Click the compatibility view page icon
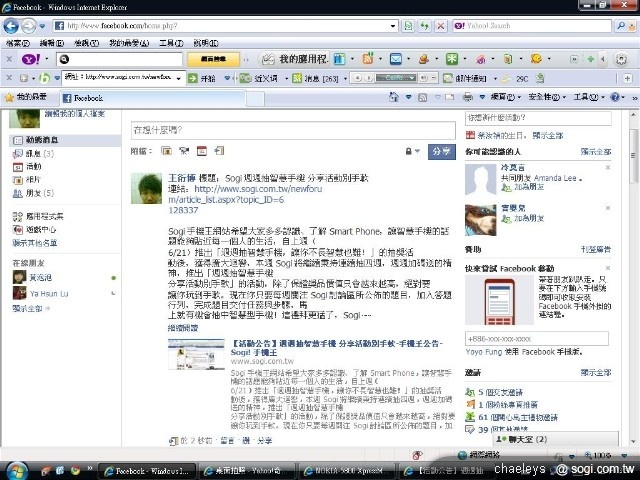The height and width of the screenshot is (480, 640). point(408,26)
